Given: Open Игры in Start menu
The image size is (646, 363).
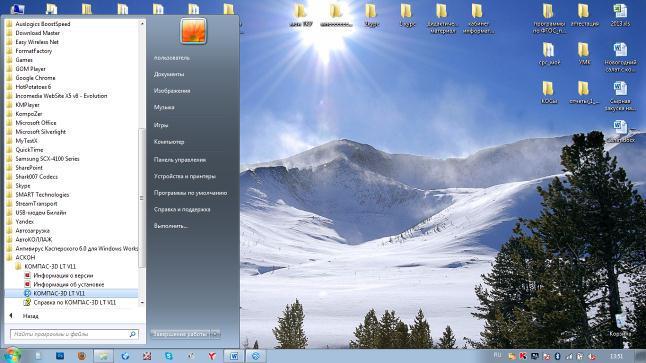Looking at the screenshot, I should click(161, 125).
